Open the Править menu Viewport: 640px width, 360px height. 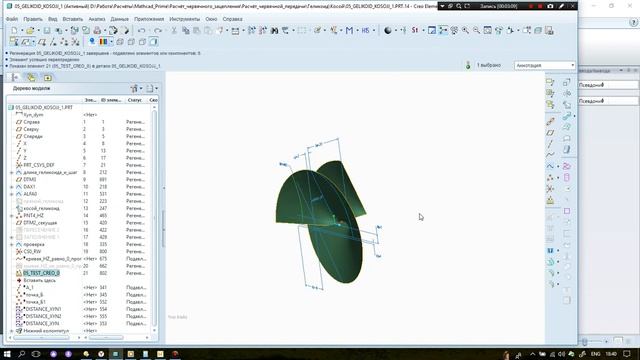[33, 19]
